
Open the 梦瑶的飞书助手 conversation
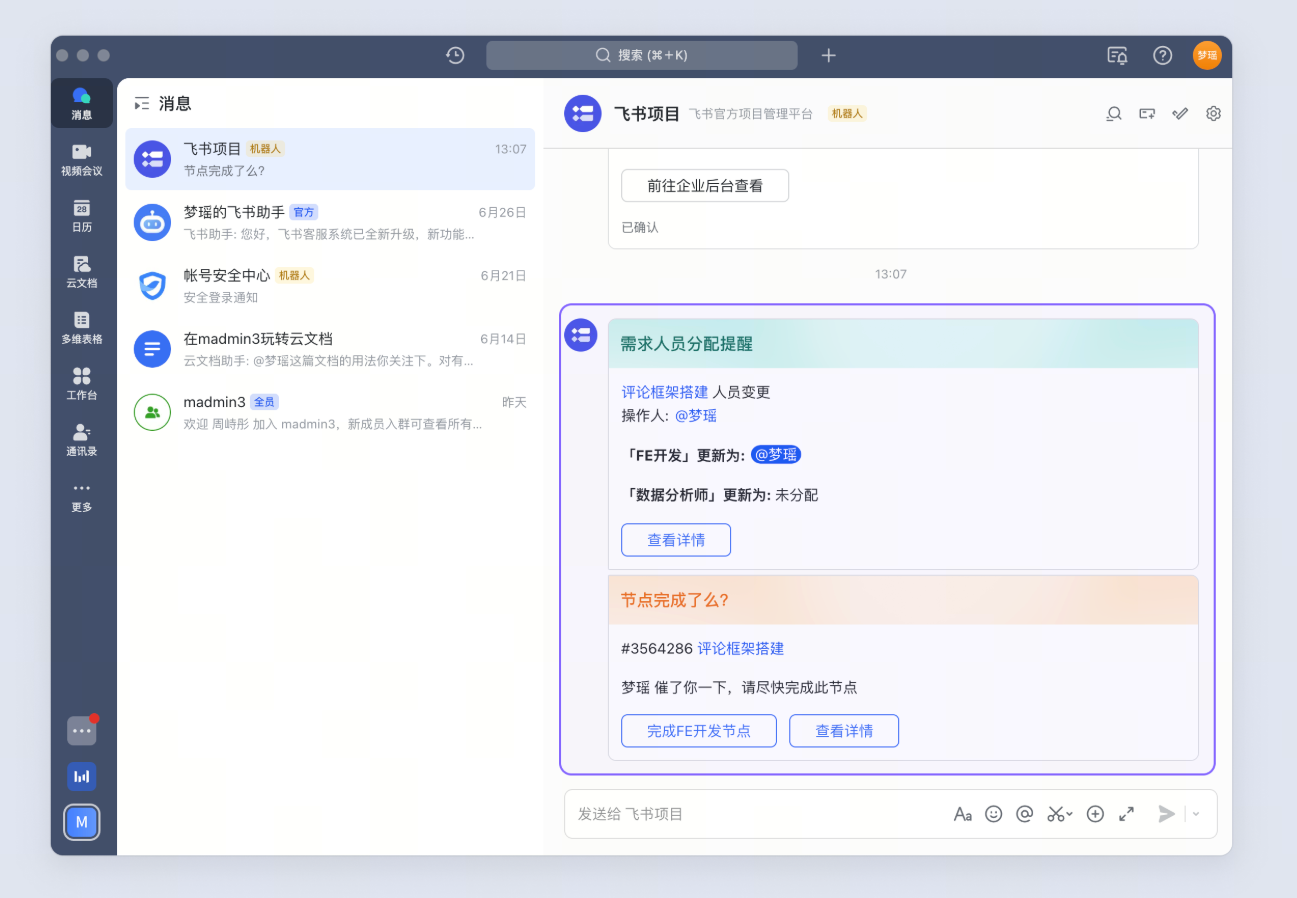pos(330,222)
